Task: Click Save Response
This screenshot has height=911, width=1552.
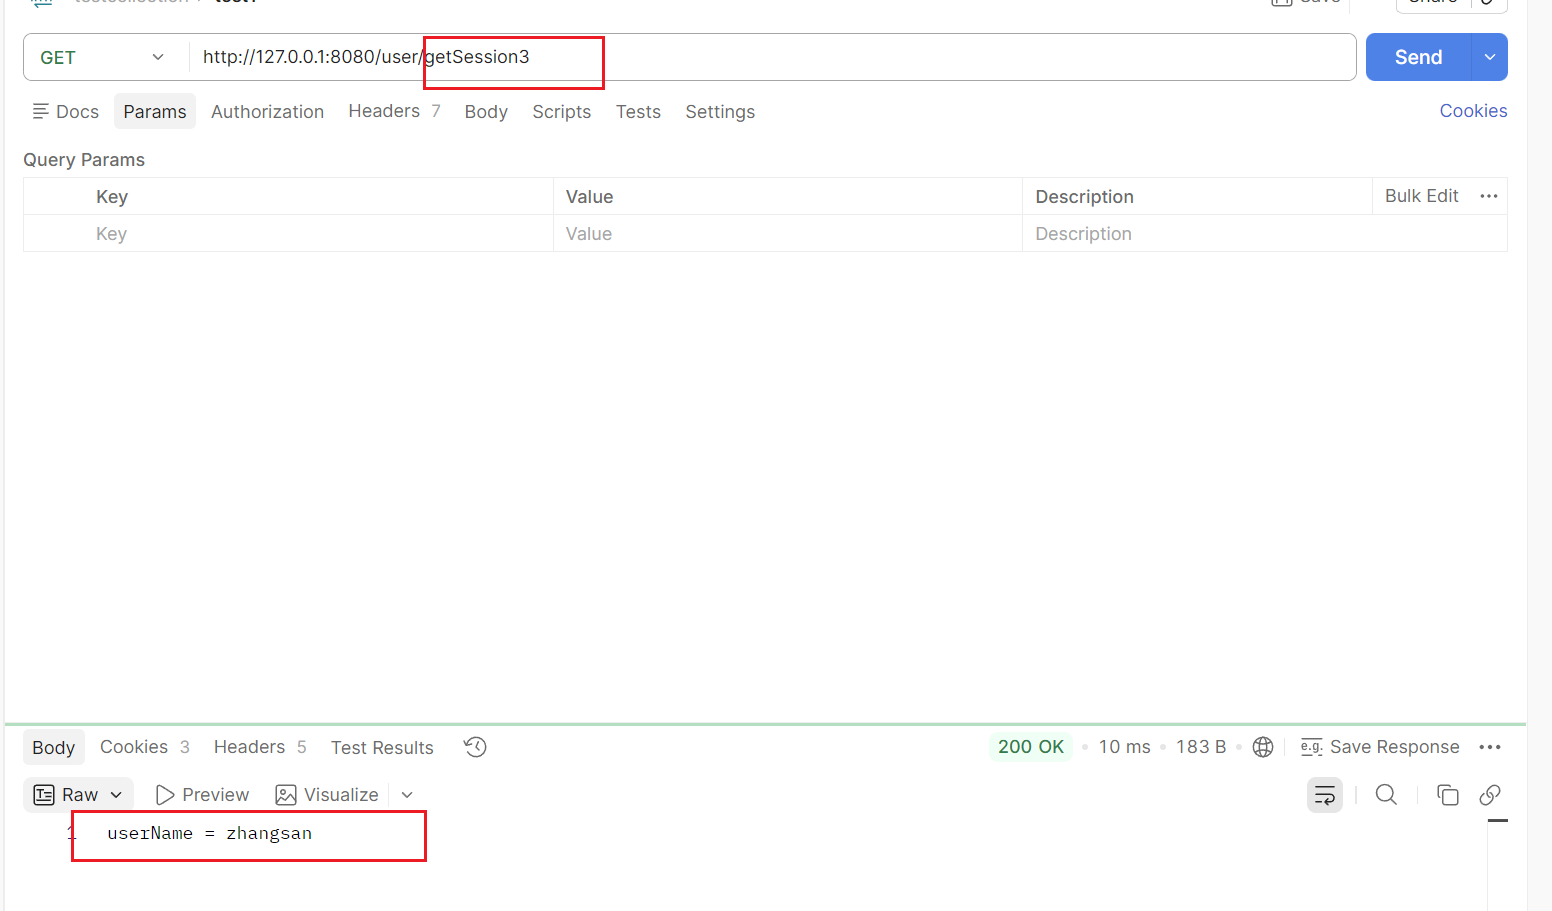Action: point(1379,747)
